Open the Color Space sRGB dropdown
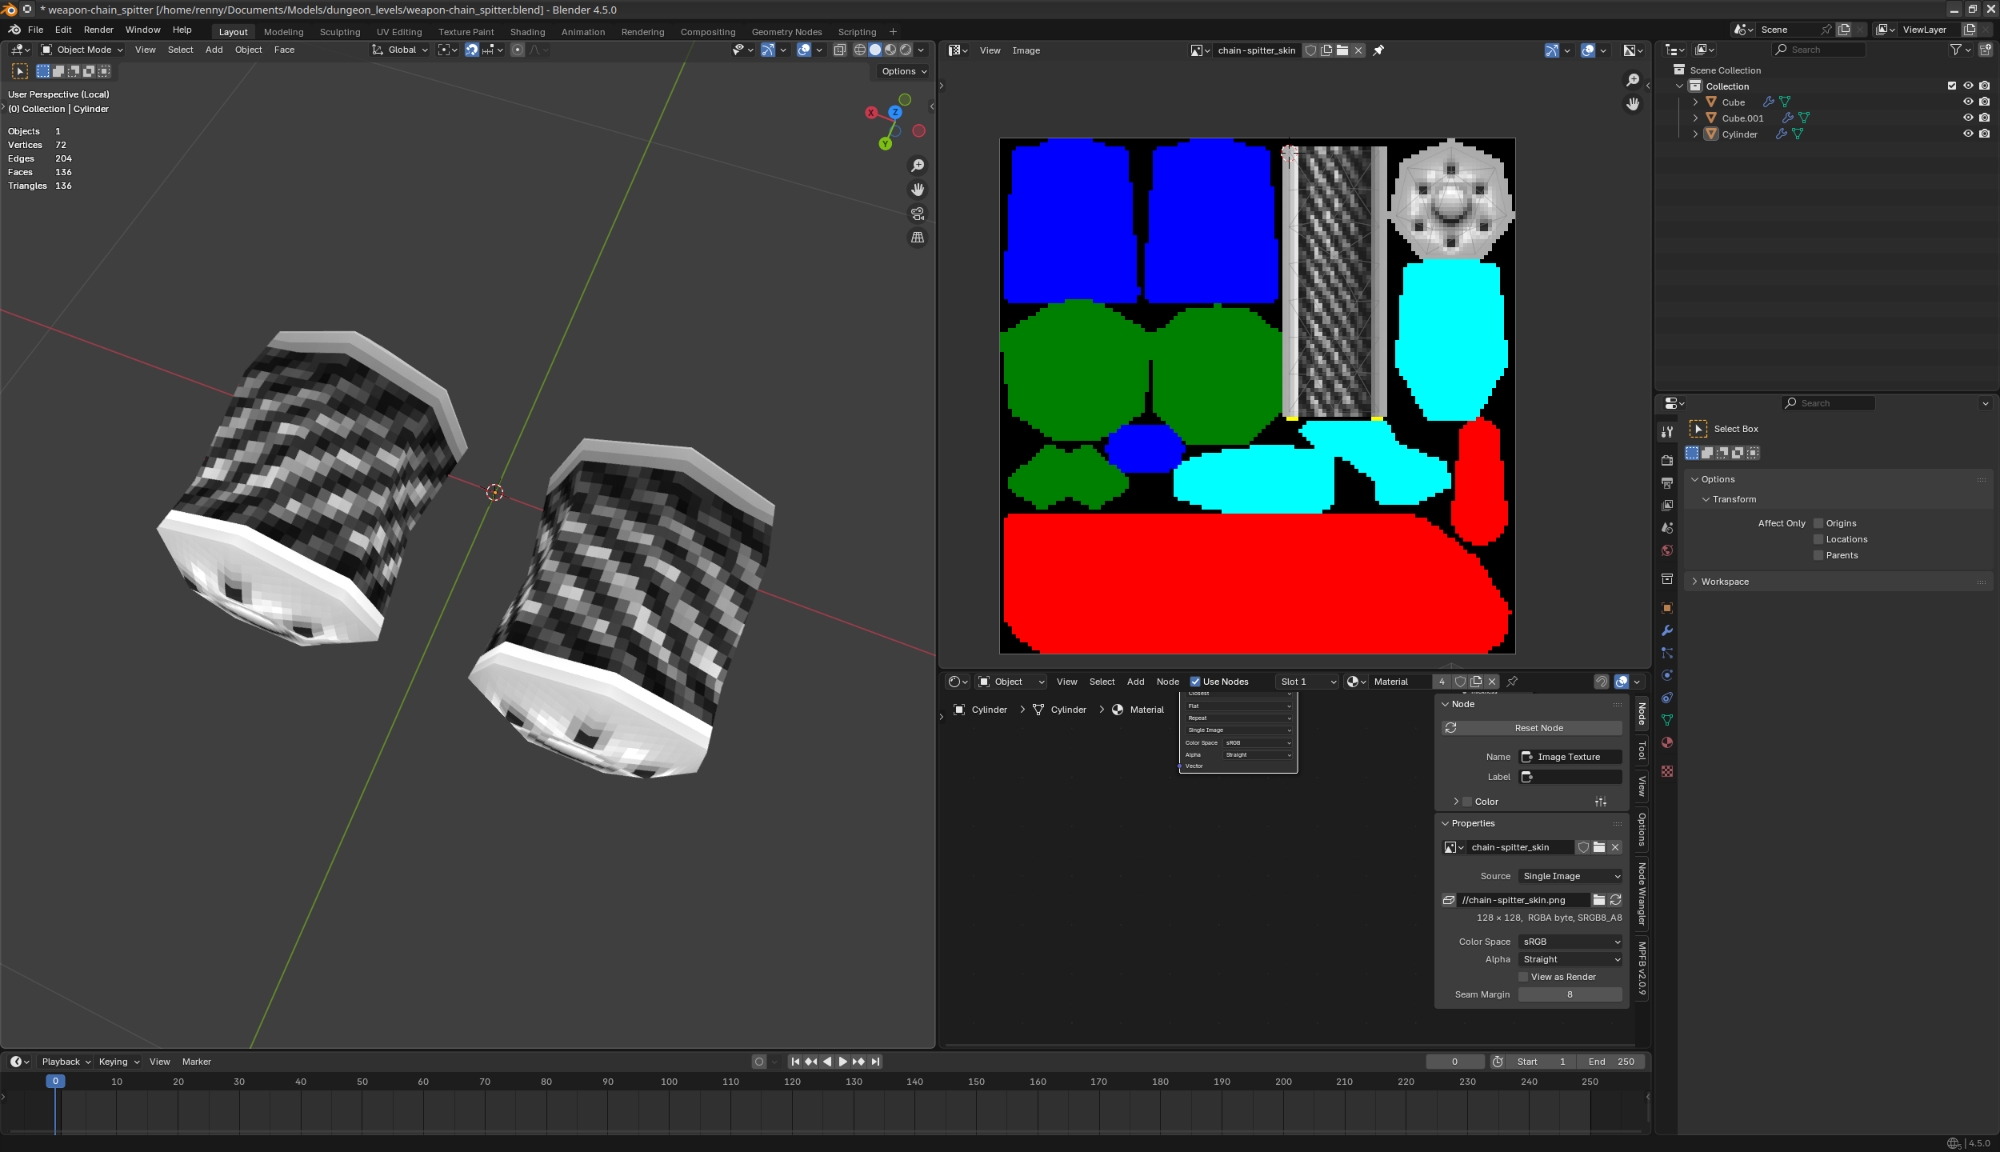This screenshot has height=1152, width=2000. coord(1570,942)
